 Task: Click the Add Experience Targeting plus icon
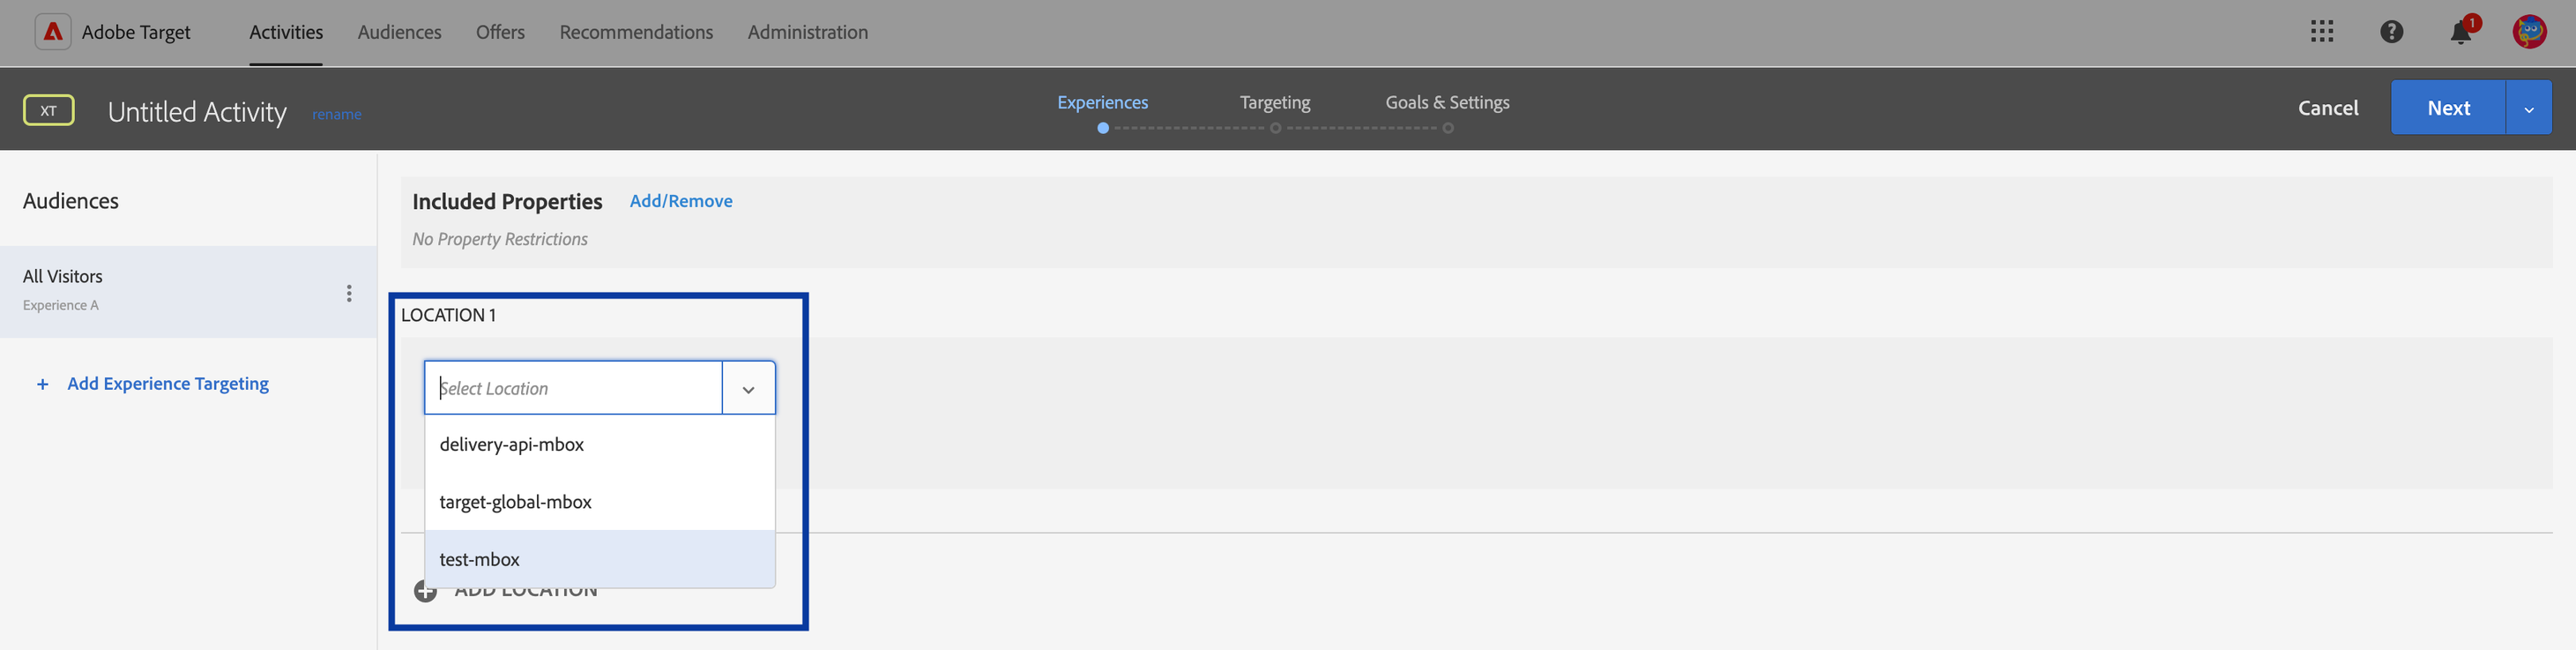(x=42, y=384)
